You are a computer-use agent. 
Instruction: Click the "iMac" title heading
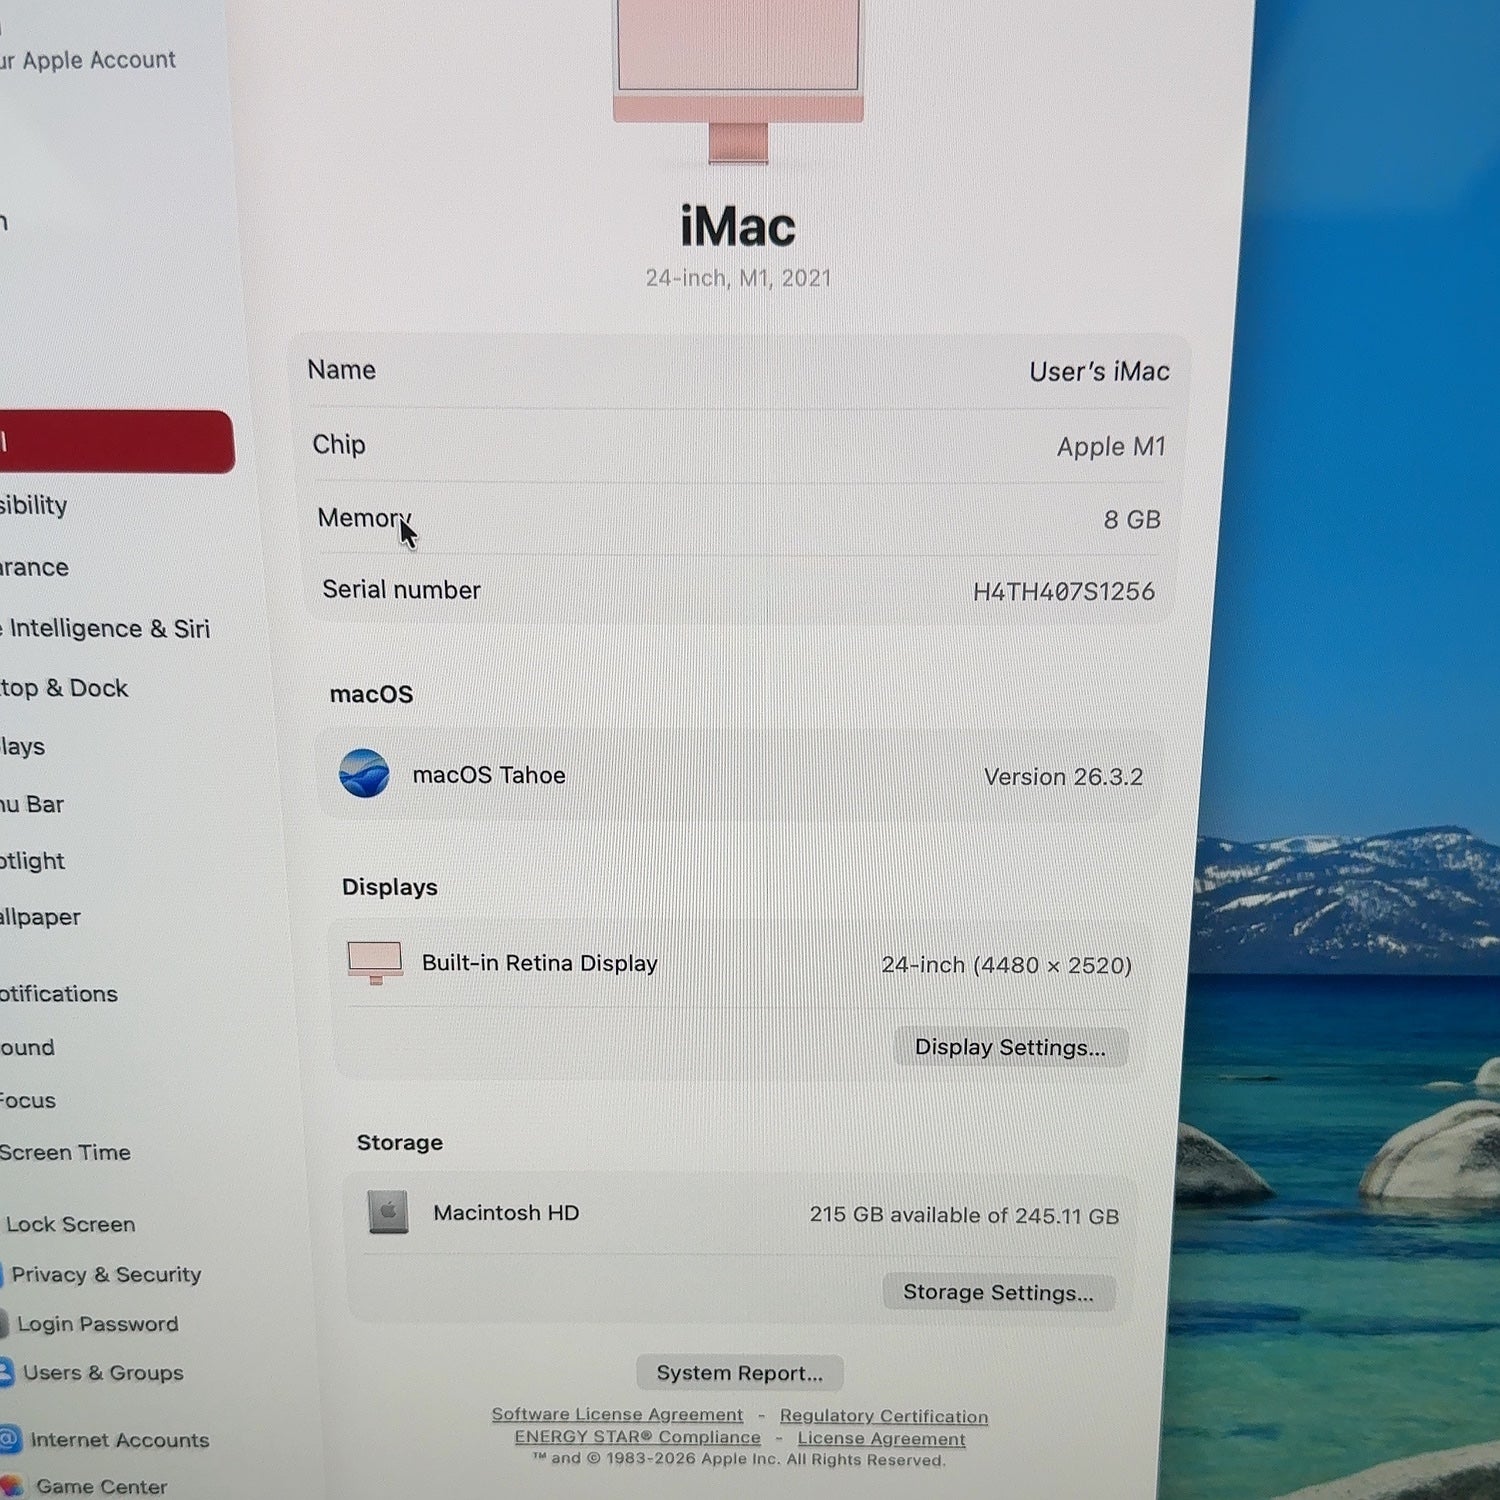(x=738, y=226)
